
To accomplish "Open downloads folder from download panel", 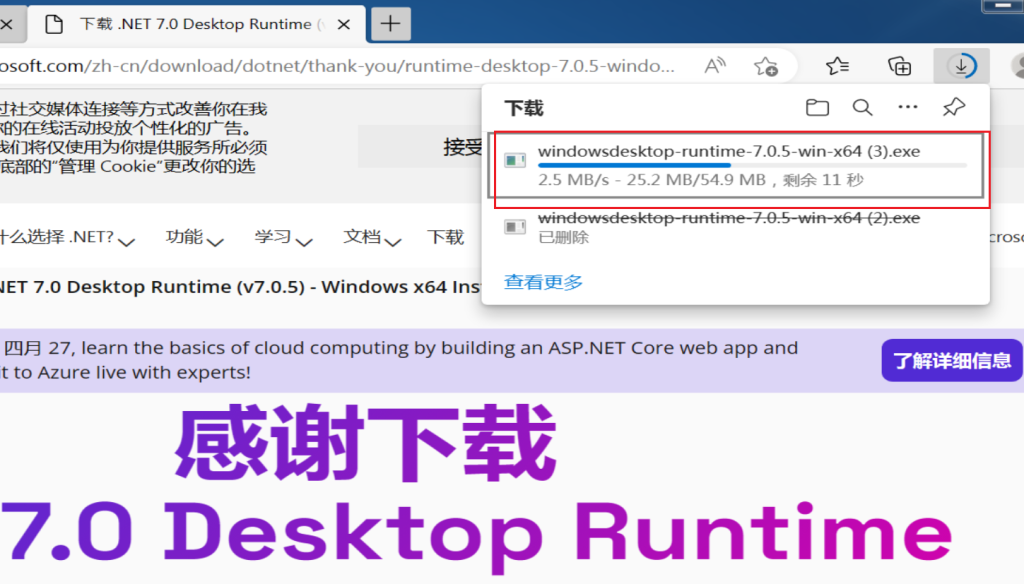I will (817, 107).
